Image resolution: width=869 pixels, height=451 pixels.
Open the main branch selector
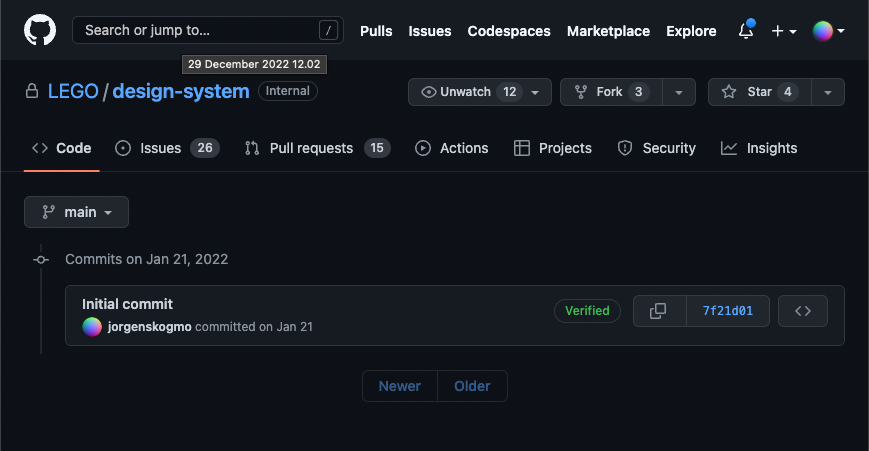[76, 212]
